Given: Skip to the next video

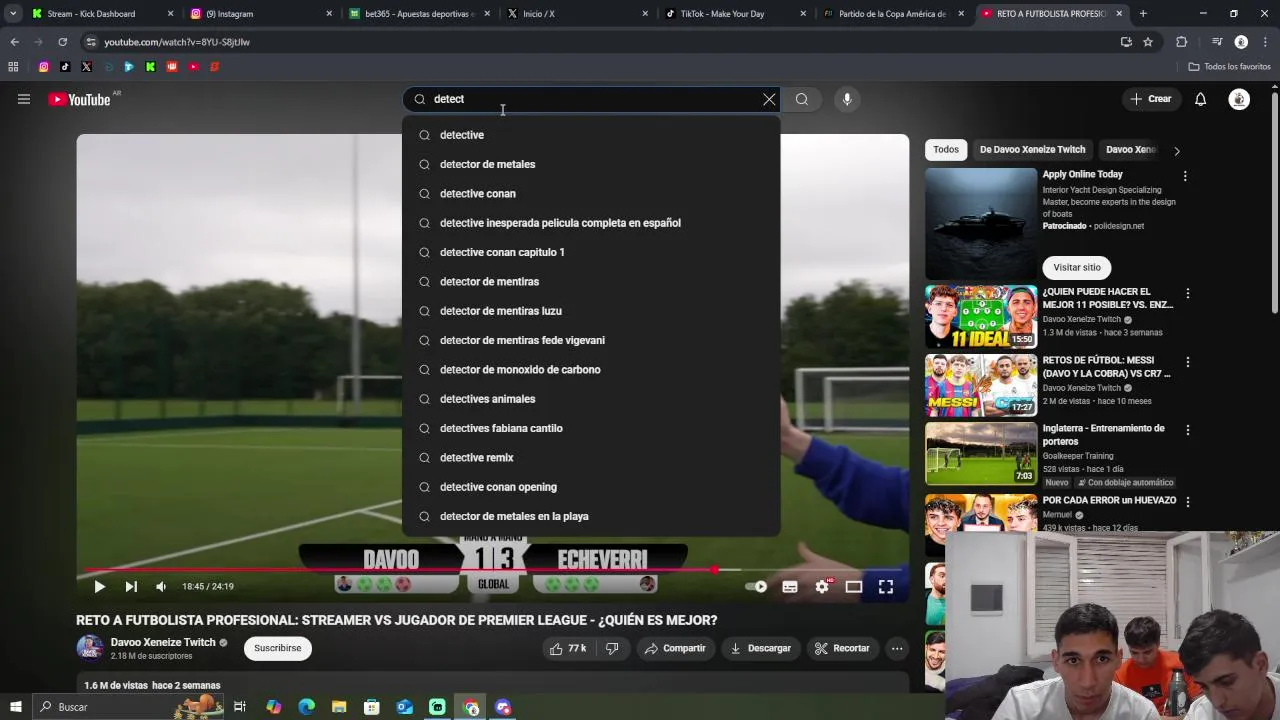Looking at the screenshot, I should pos(131,587).
